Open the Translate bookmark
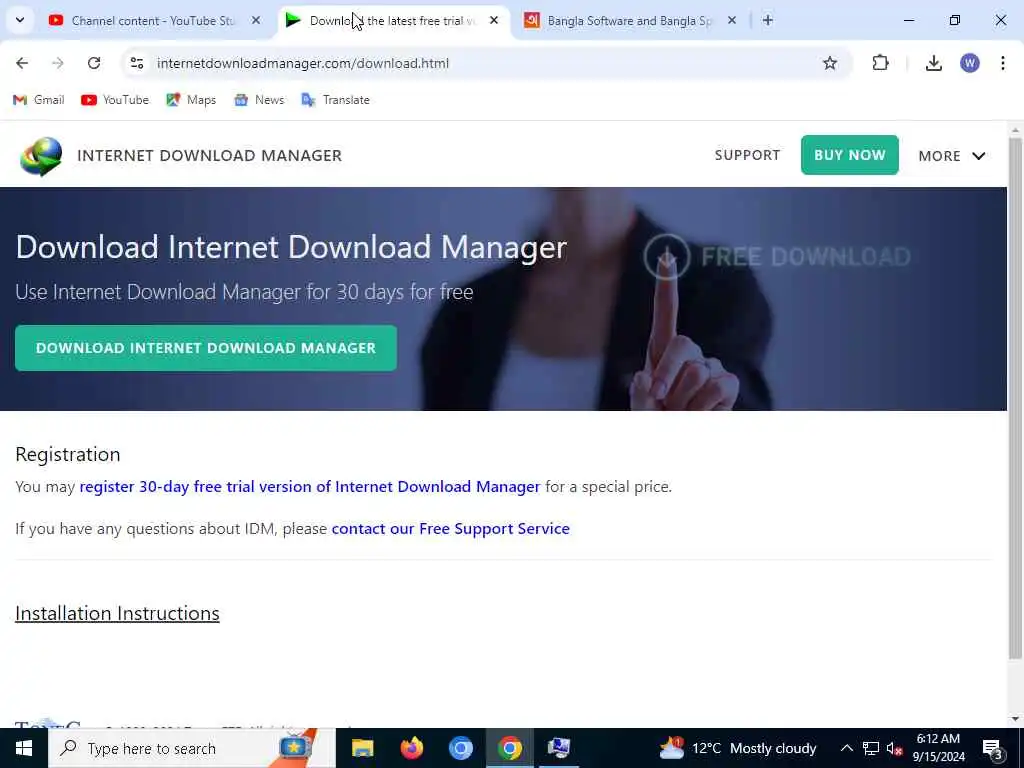The width and height of the screenshot is (1024, 768). (x=336, y=100)
